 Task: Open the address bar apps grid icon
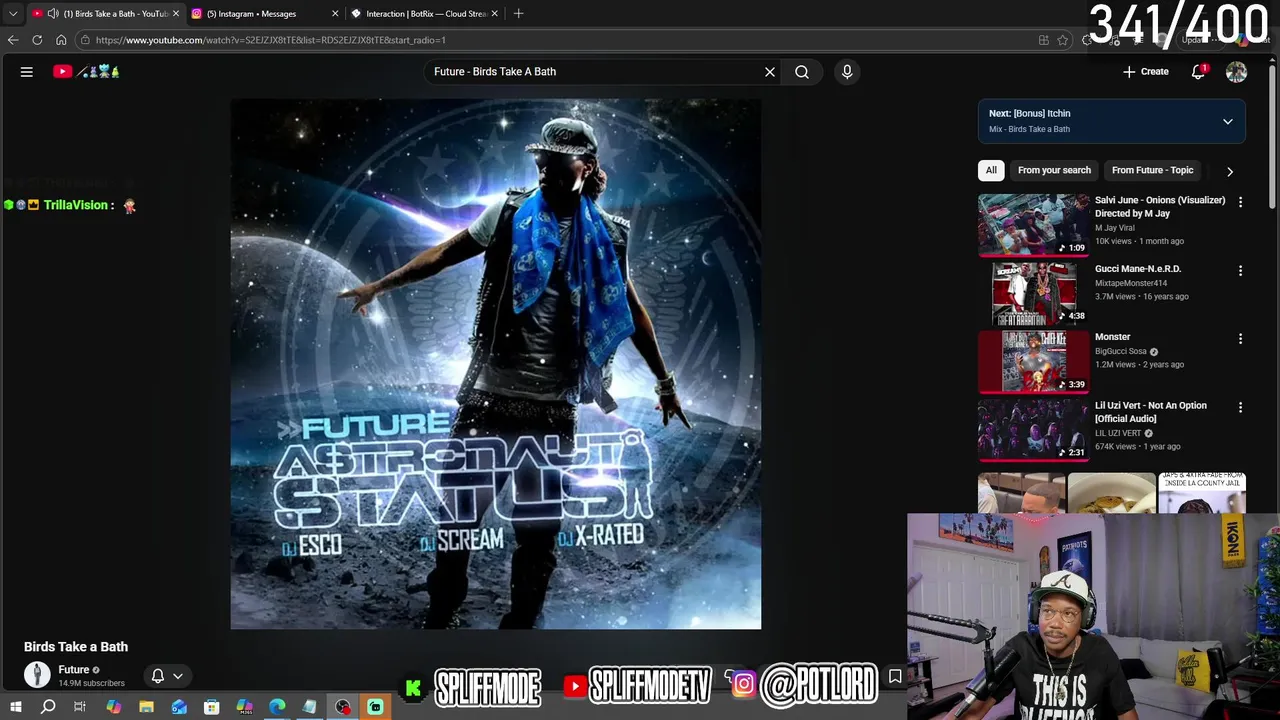pos(1044,40)
